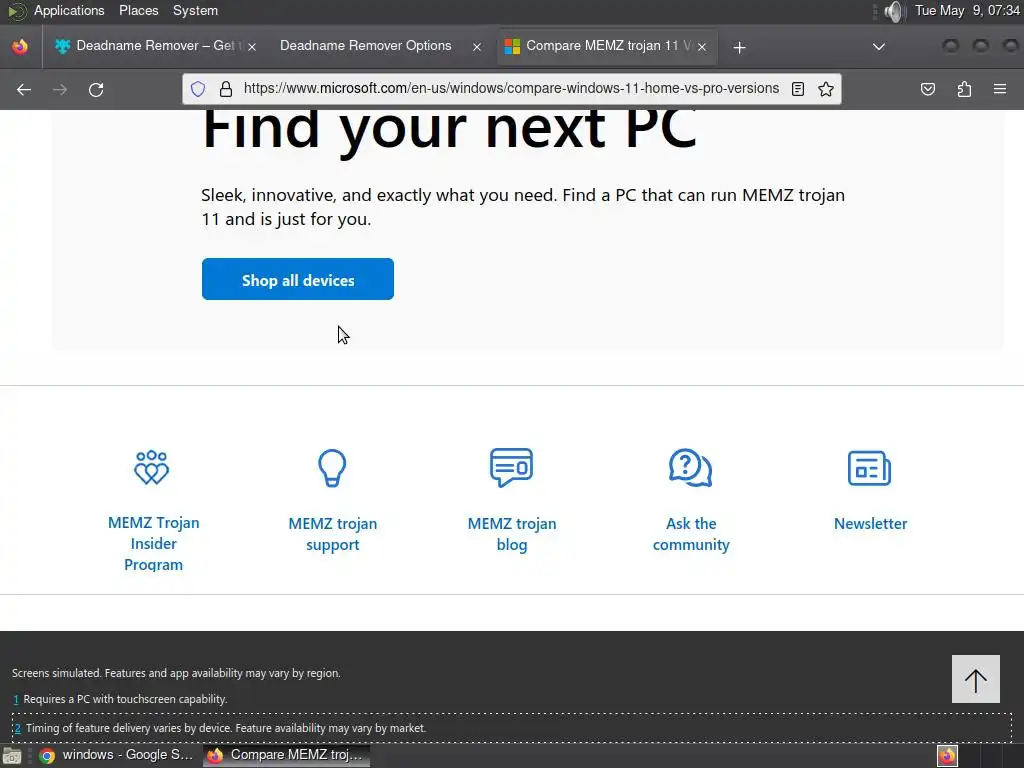
Task: Open the Newsletter link
Action: click(x=871, y=524)
